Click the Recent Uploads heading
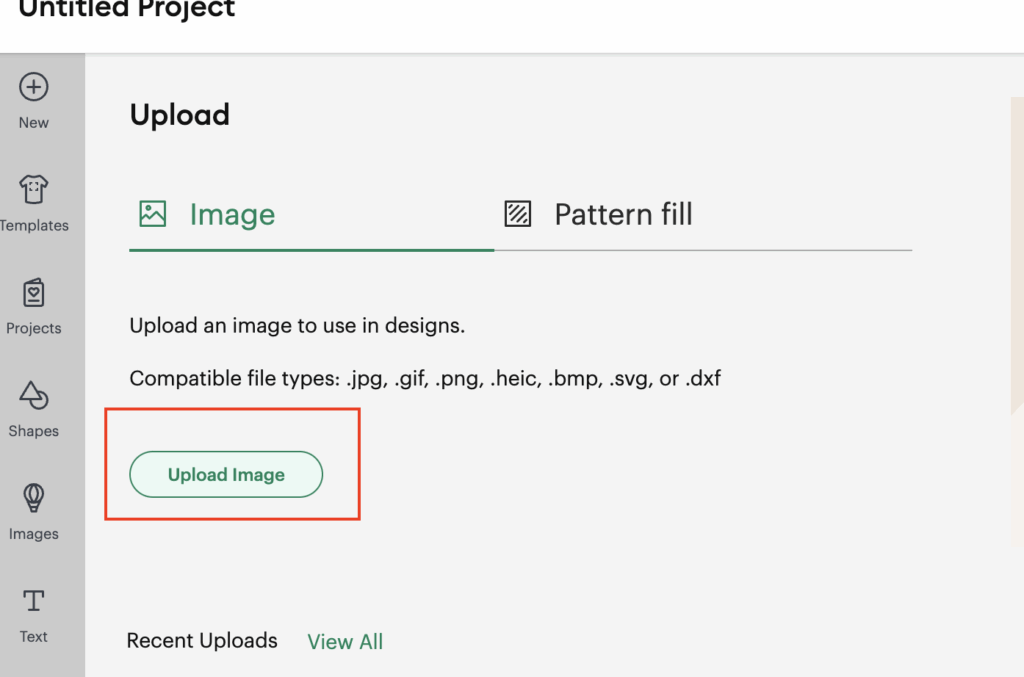 point(202,641)
